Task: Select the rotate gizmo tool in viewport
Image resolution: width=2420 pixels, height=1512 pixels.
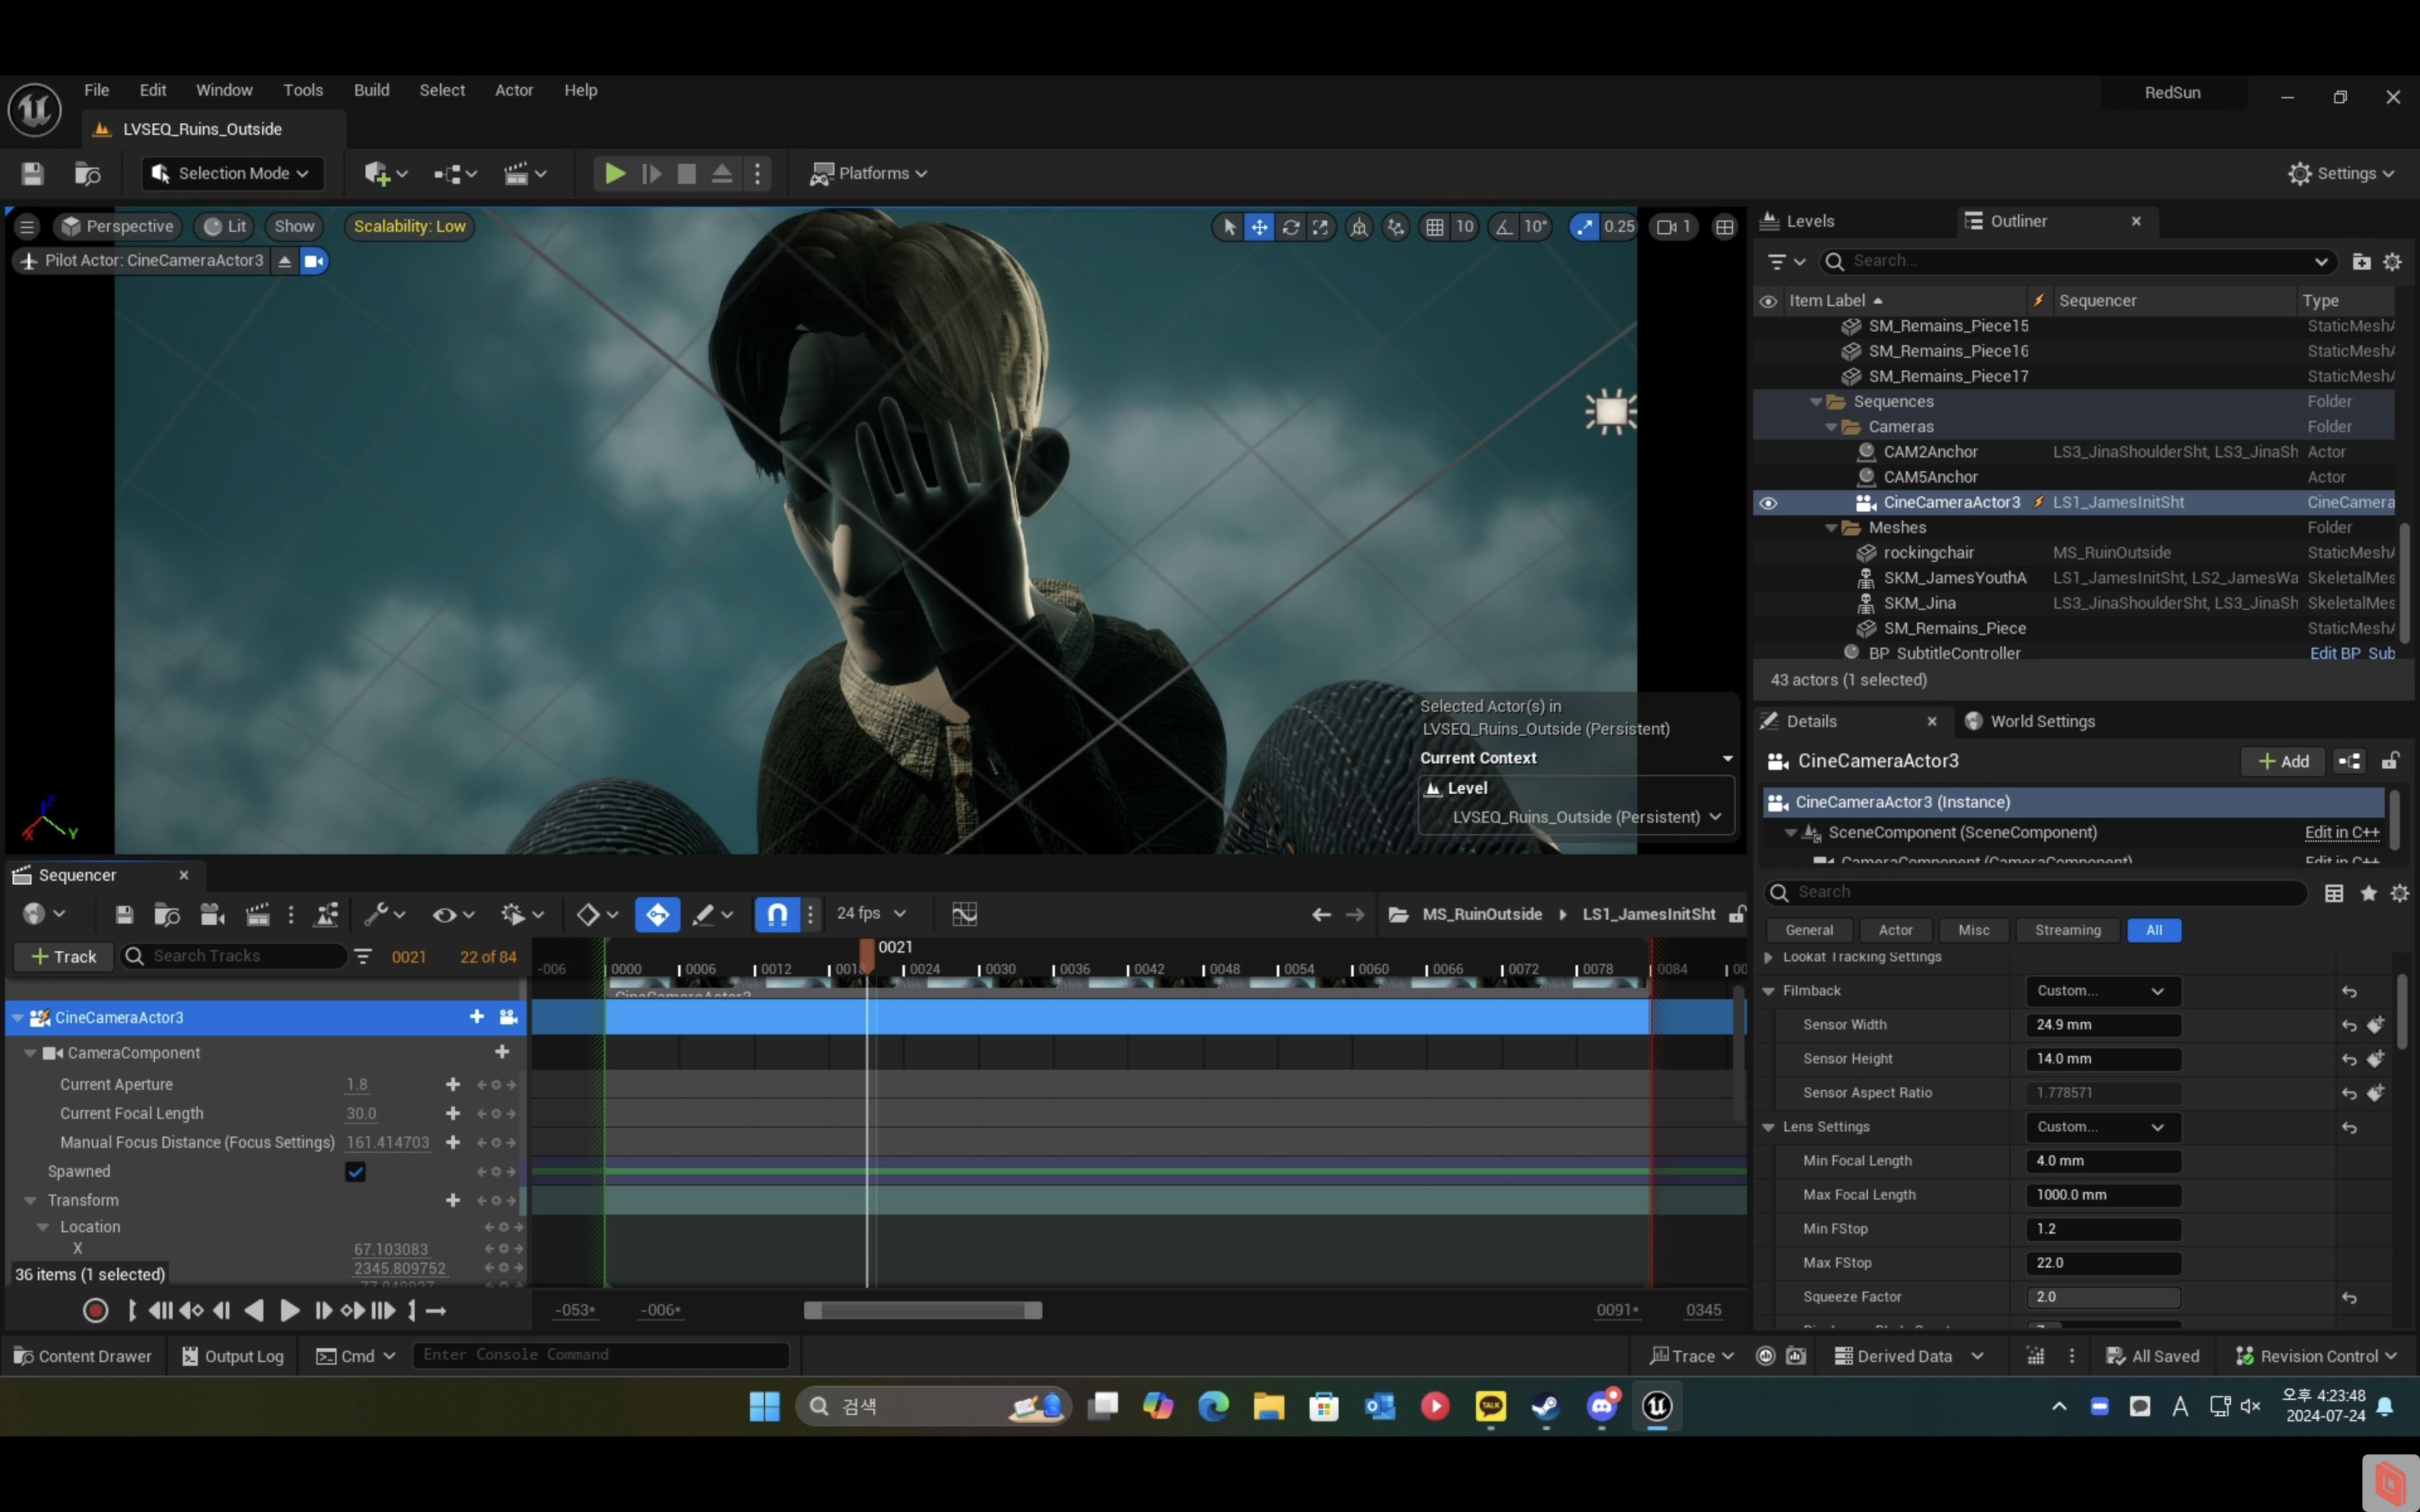Action: (1291, 227)
